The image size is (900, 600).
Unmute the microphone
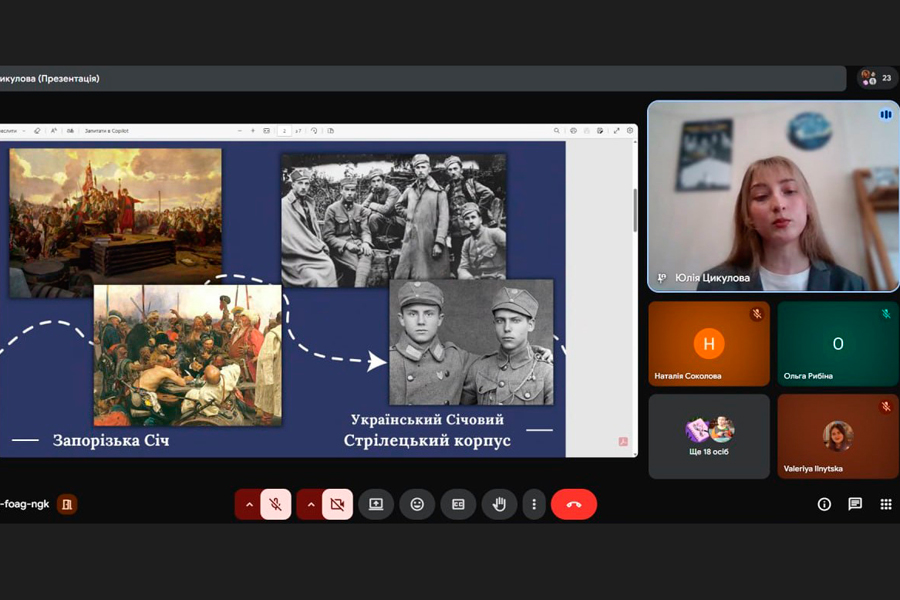276,505
